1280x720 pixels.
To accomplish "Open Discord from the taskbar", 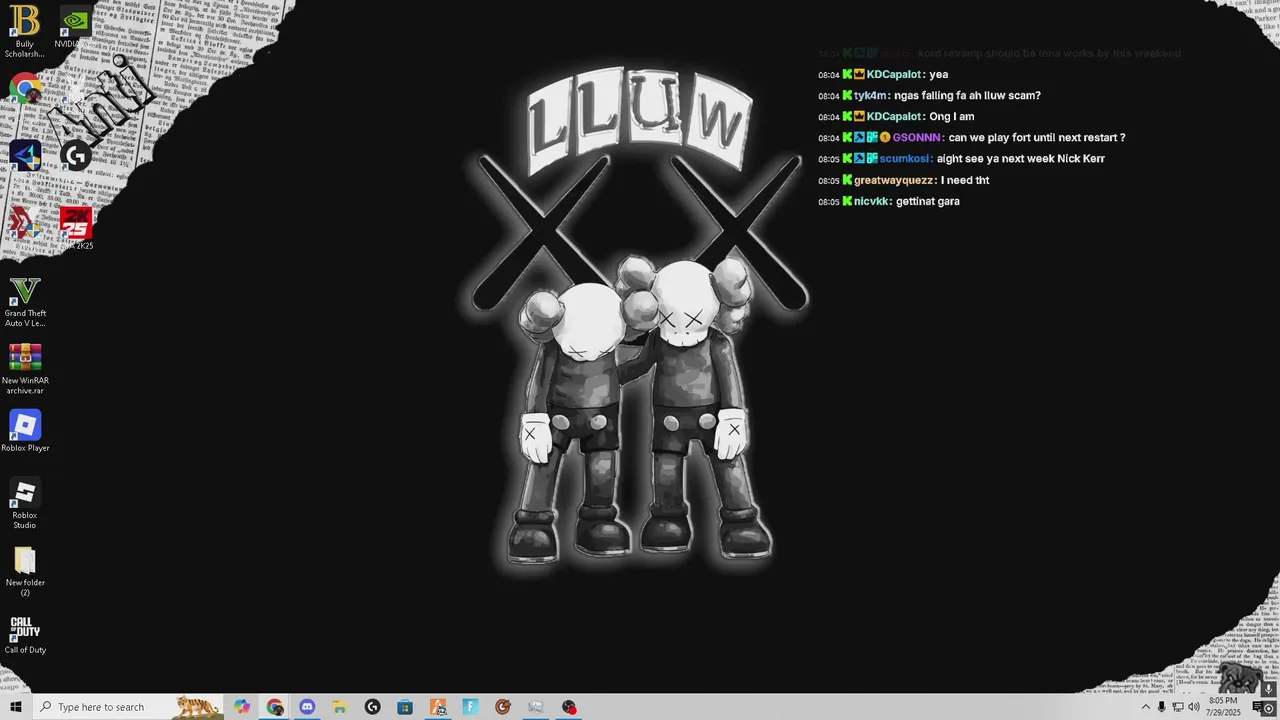I will click(307, 707).
